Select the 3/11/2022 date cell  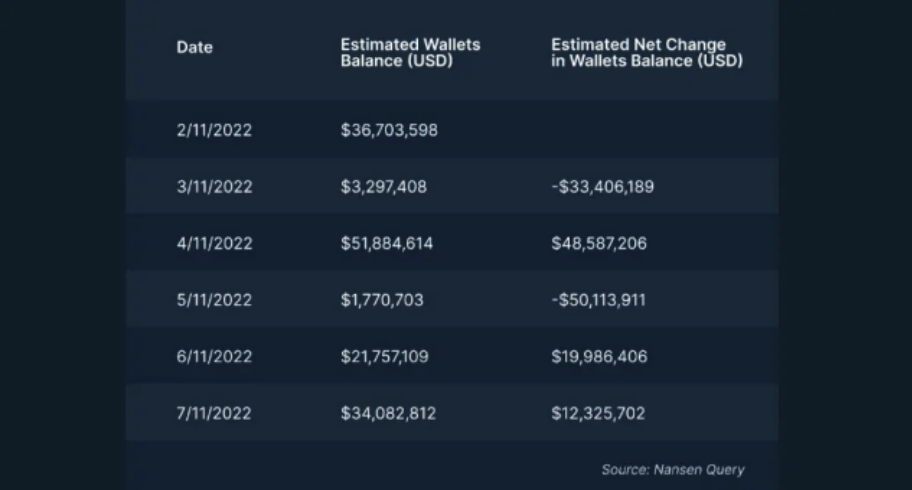click(x=214, y=187)
